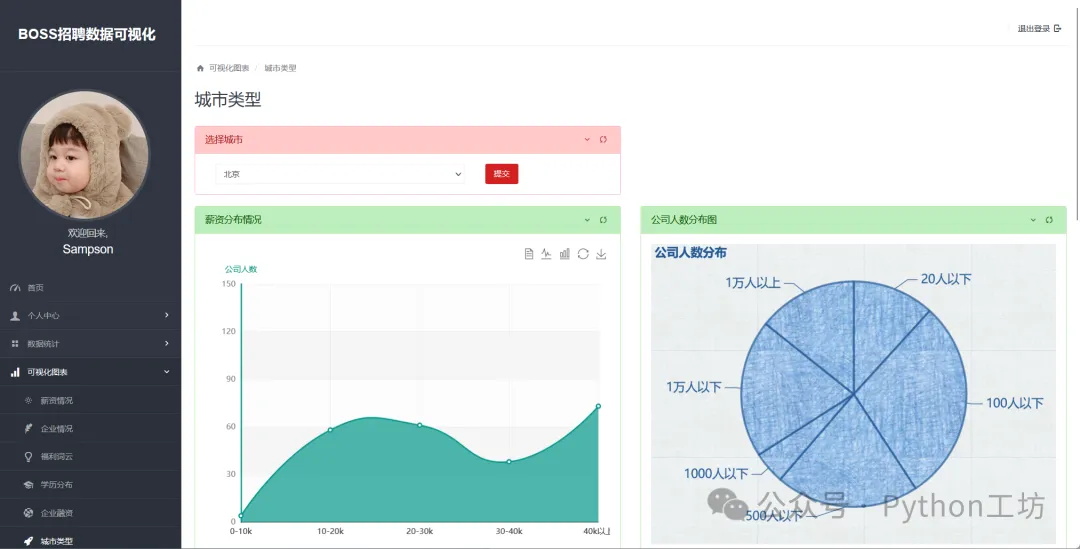Click the rocket icon beside 城市类型
This screenshot has width=1080, height=549.
tap(28, 541)
